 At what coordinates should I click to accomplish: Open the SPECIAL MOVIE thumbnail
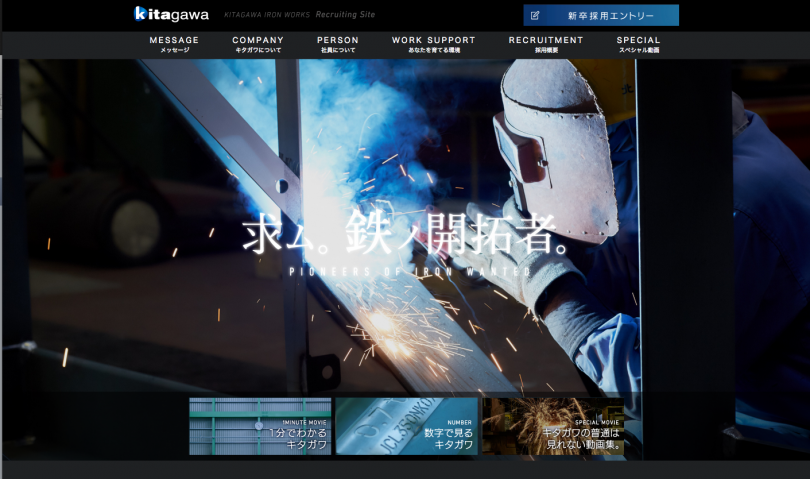pyautogui.click(x=552, y=426)
